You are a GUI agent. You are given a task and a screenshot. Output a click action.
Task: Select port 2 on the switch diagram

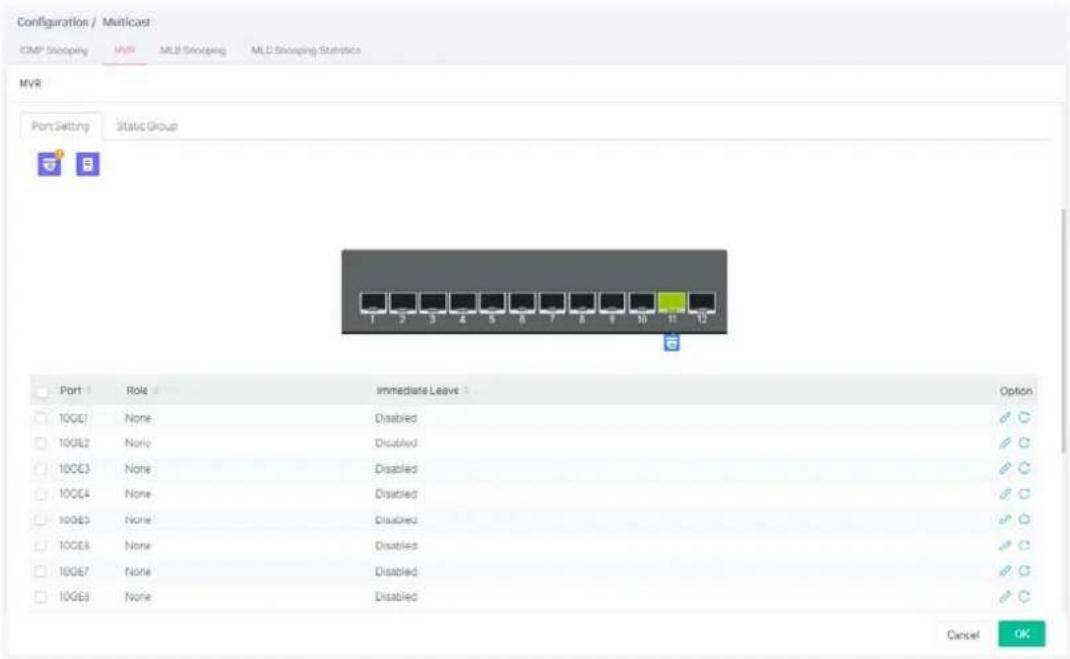tap(403, 302)
